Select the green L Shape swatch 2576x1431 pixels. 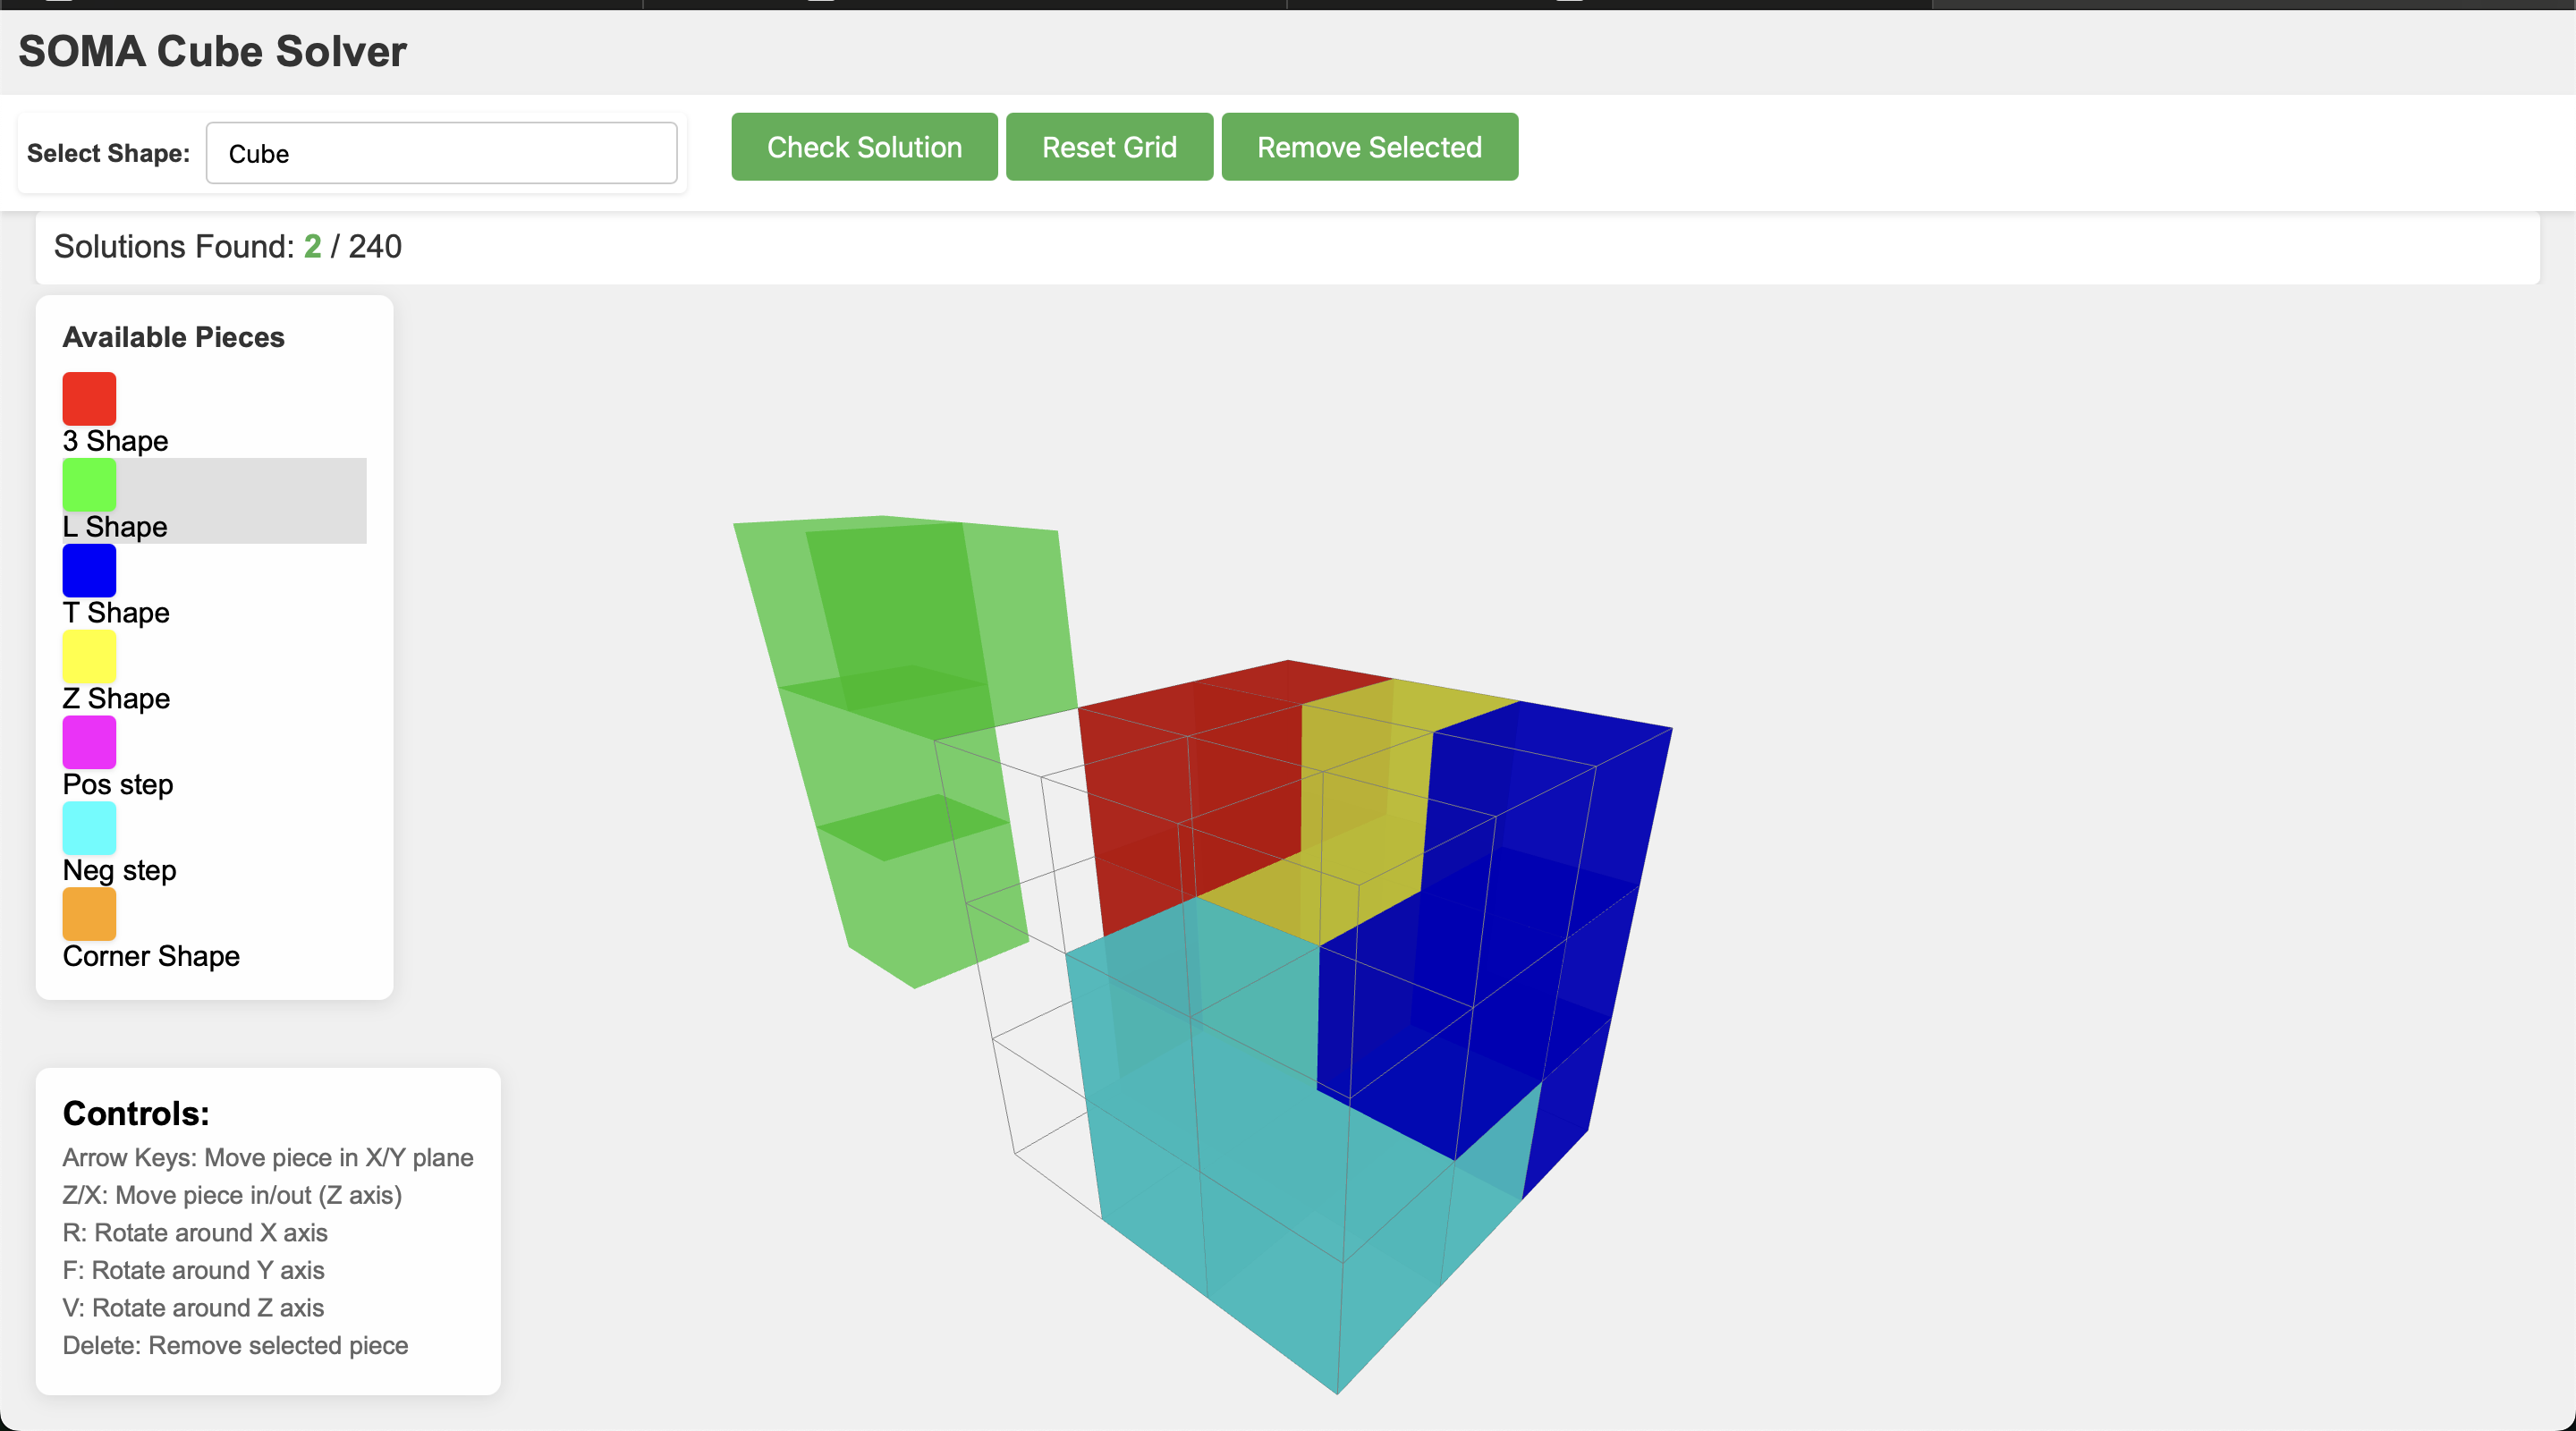tap(89, 485)
